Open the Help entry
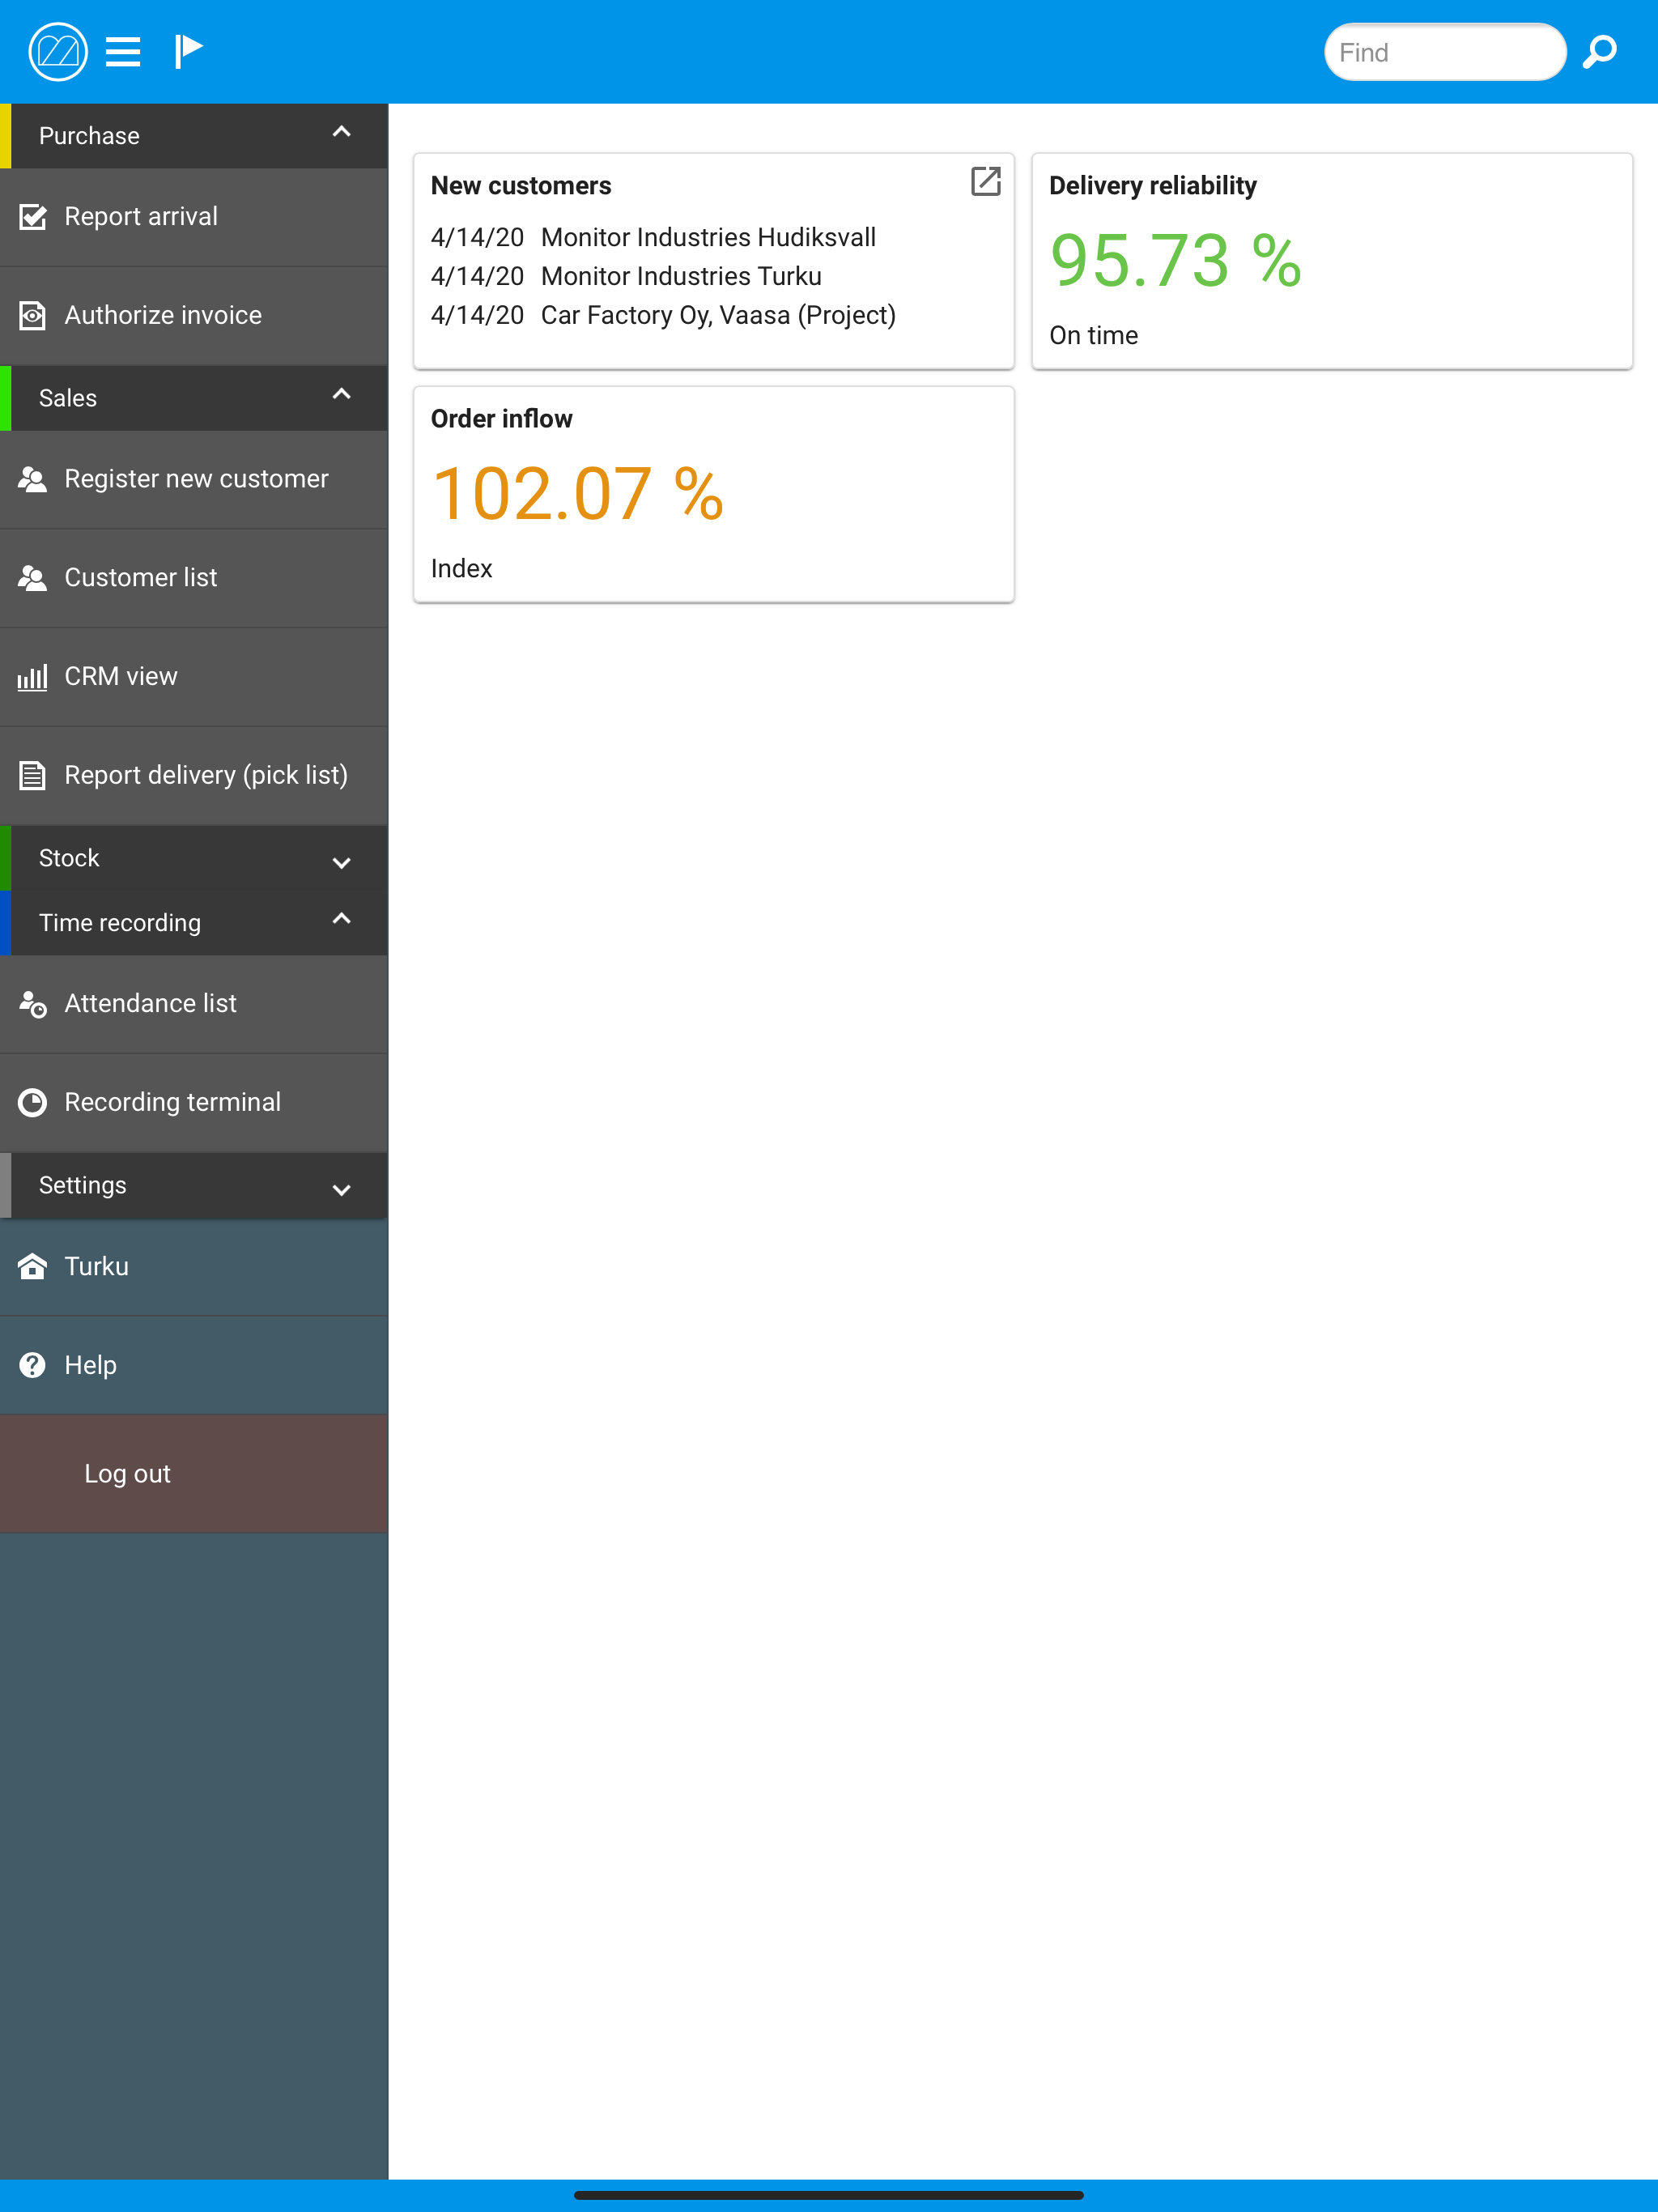The height and width of the screenshot is (2212, 1658). (x=194, y=1366)
